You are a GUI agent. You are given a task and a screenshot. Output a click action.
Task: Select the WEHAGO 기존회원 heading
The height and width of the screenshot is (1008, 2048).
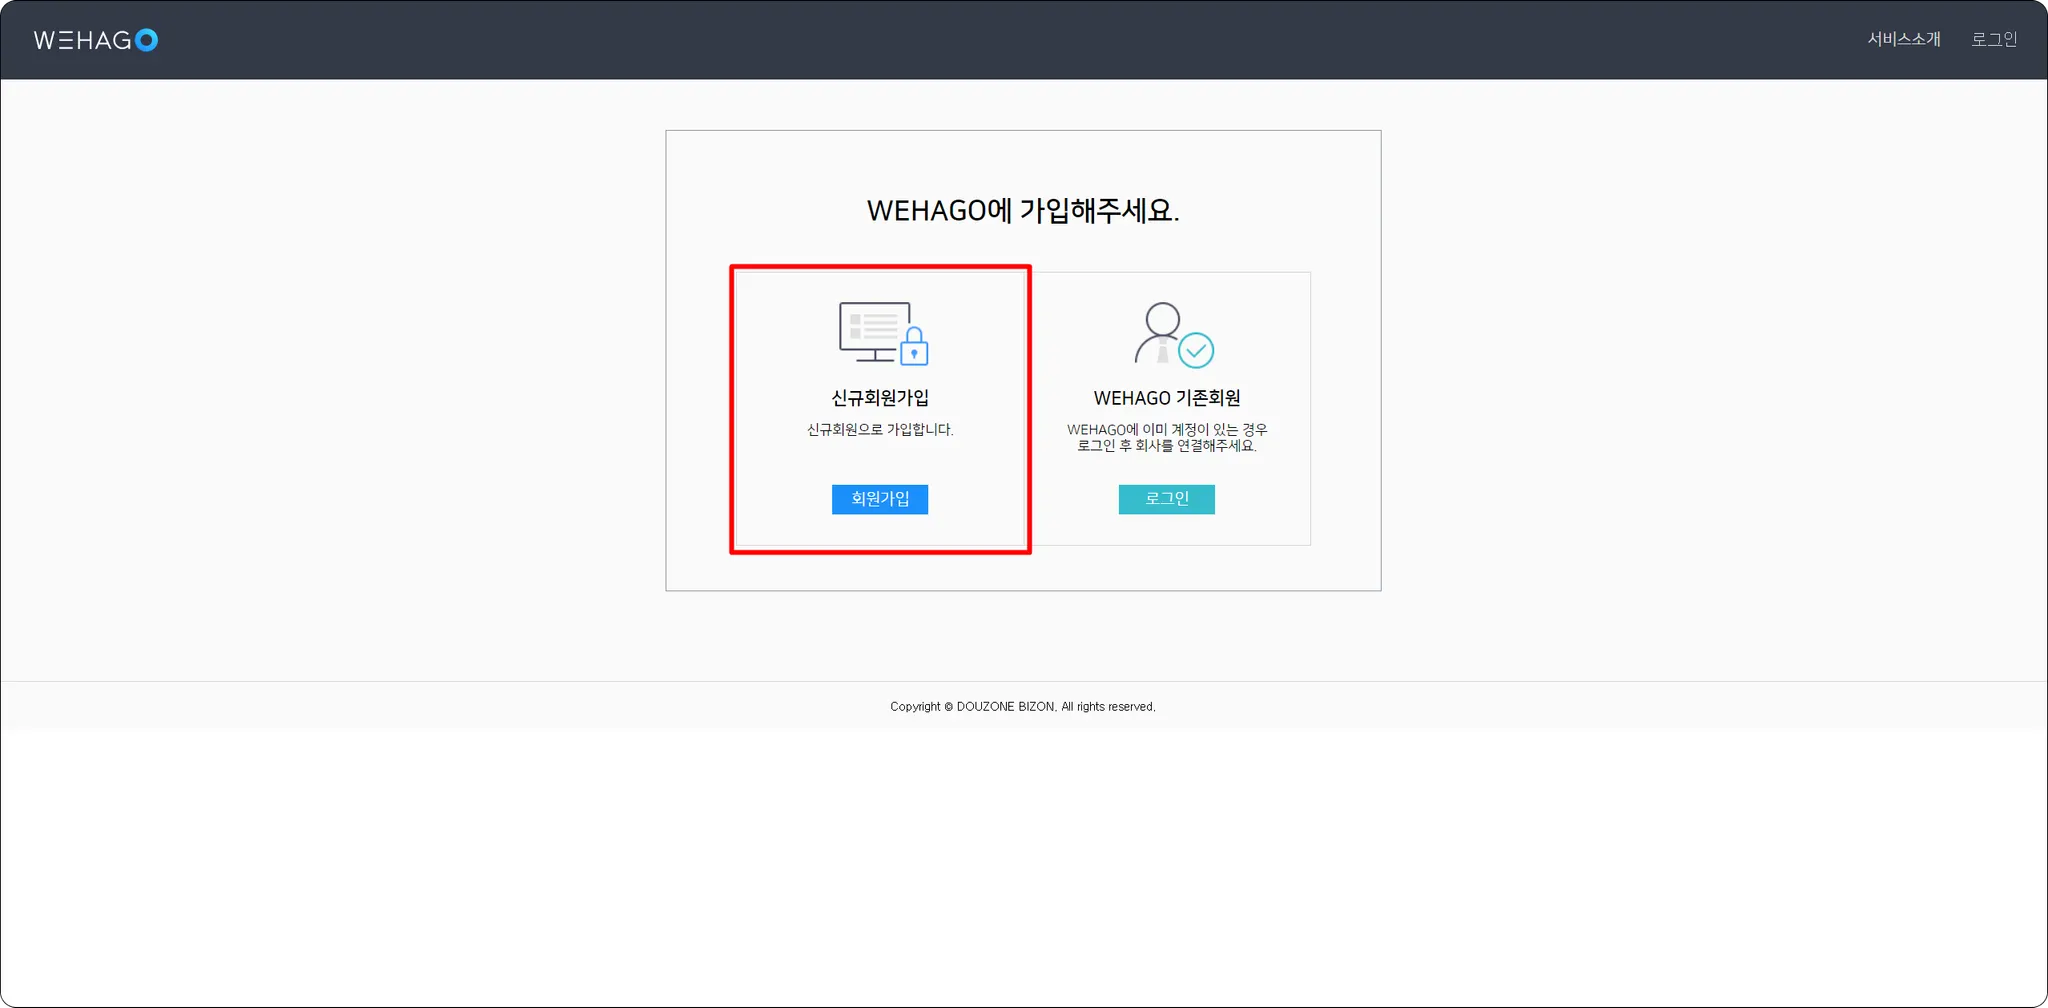1167,398
